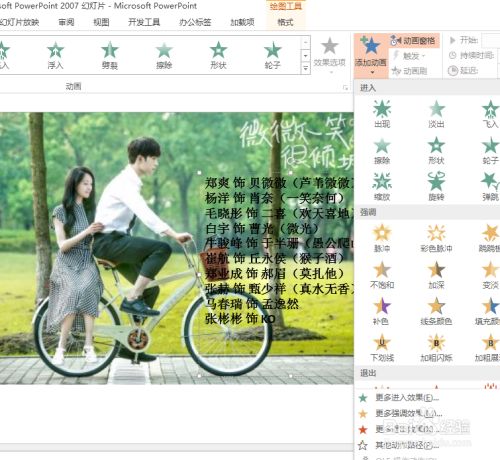Select 下划线 emphasis effect
The height and width of the screenshot is (460, 500).
coord(382,348)
